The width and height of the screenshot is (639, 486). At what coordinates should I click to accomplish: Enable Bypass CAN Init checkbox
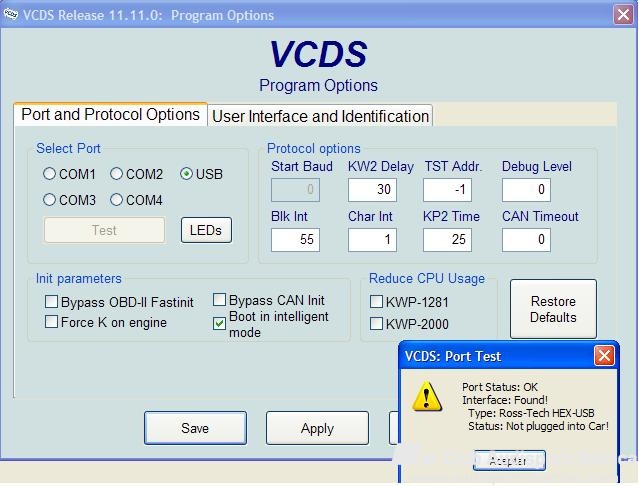[219, 300]
